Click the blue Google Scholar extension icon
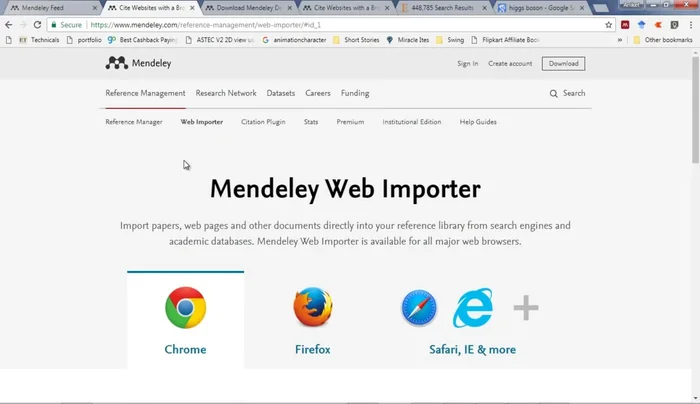The image size is (700, 404). (x=642, y=25)
